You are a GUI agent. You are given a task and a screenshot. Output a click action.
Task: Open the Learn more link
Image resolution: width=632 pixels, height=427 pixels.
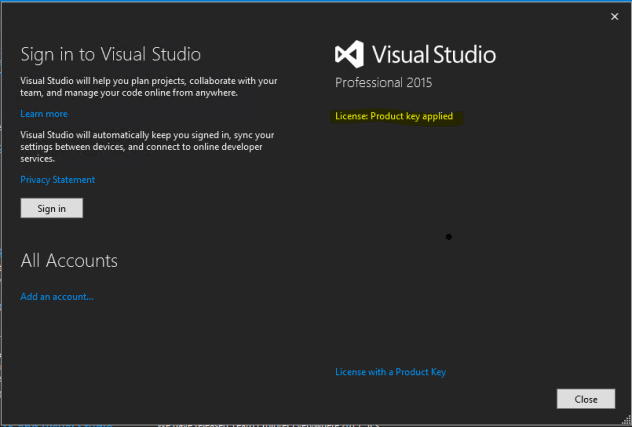(44, 114)
